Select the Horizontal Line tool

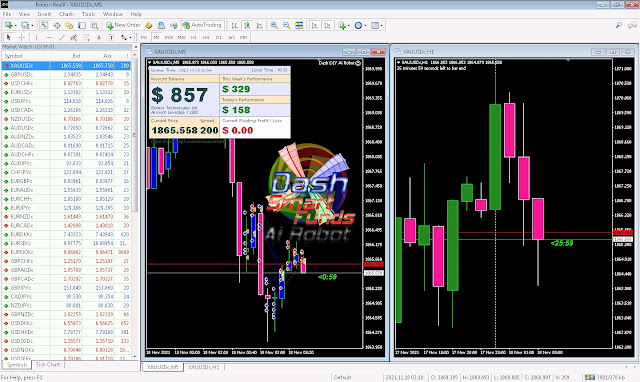tap(49, 38)
